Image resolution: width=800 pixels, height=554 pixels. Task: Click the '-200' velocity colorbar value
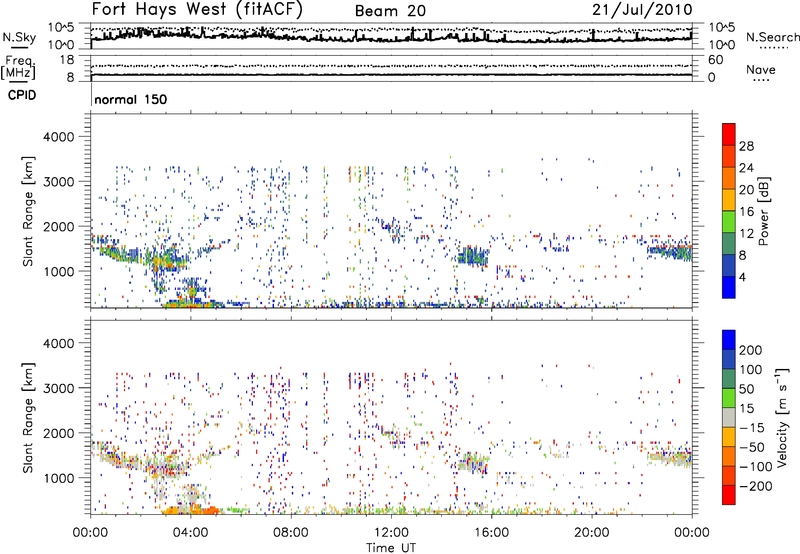click(x=757, y=486)
